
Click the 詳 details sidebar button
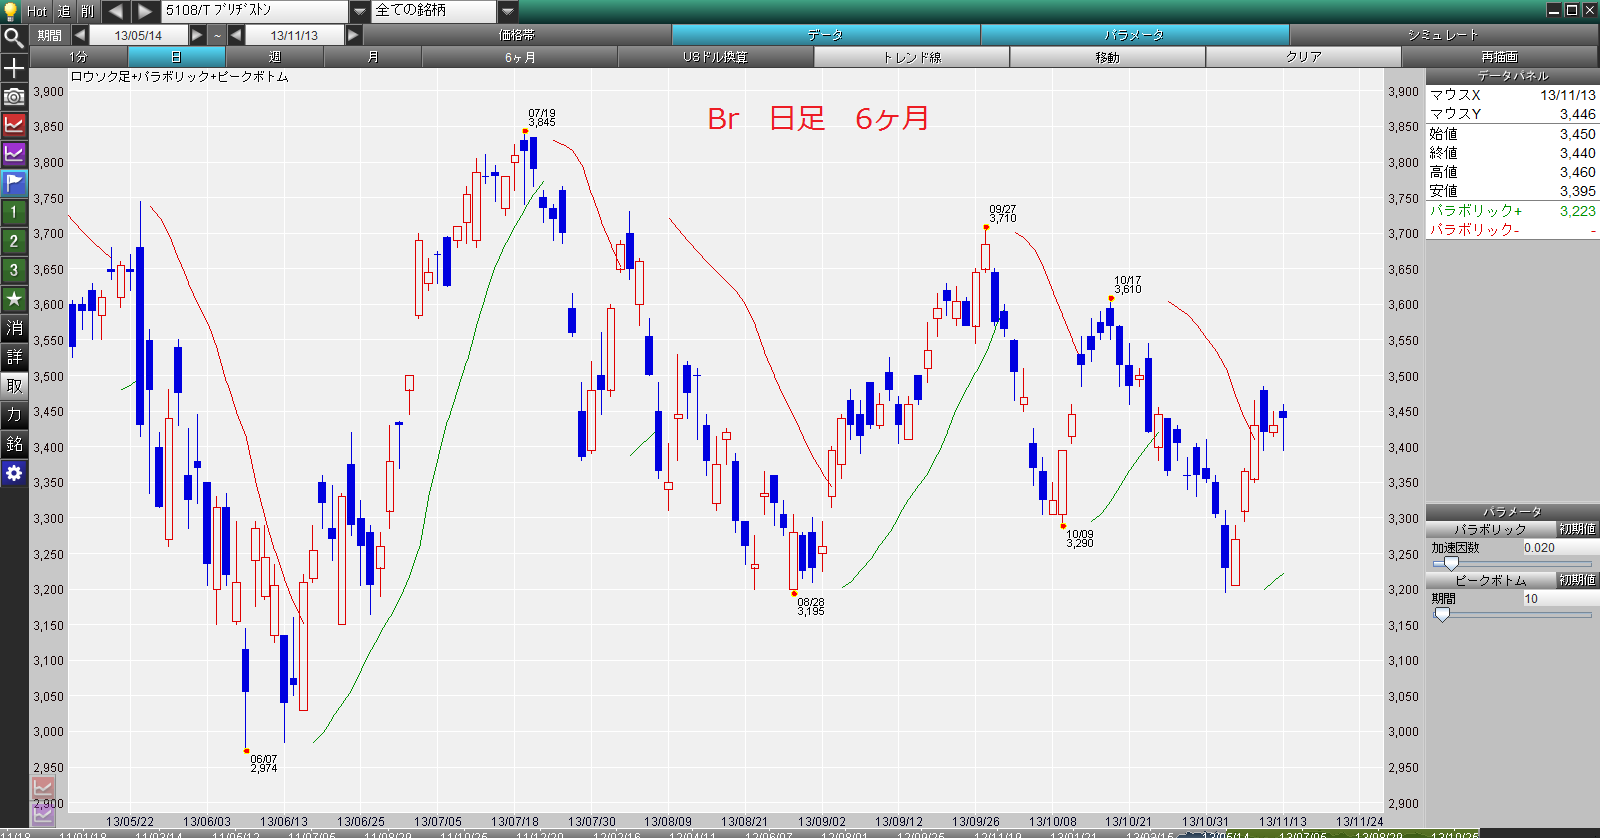pos(14,357)
